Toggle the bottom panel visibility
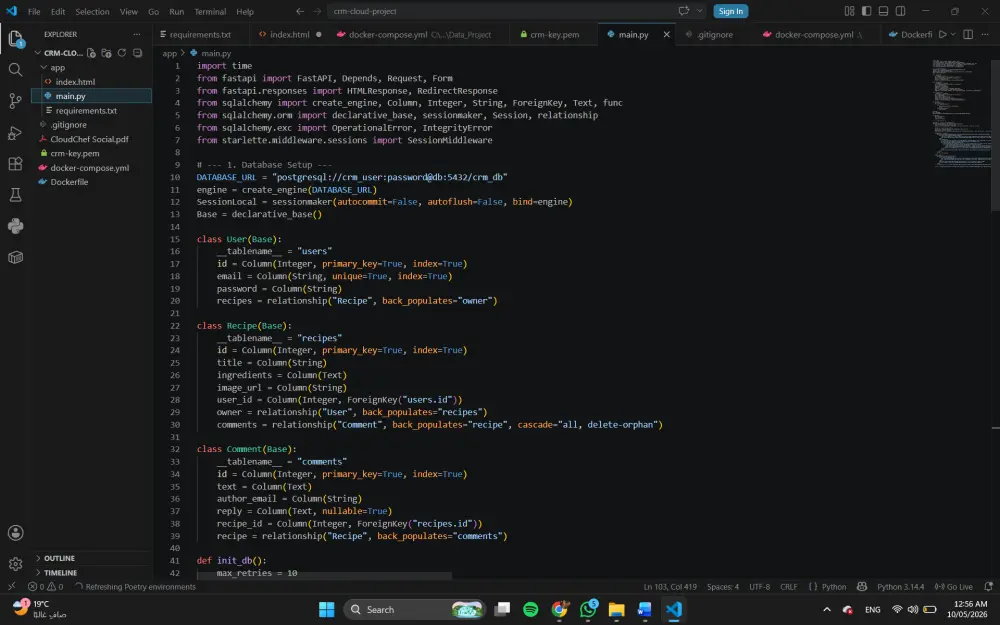 tap(883, 11)
